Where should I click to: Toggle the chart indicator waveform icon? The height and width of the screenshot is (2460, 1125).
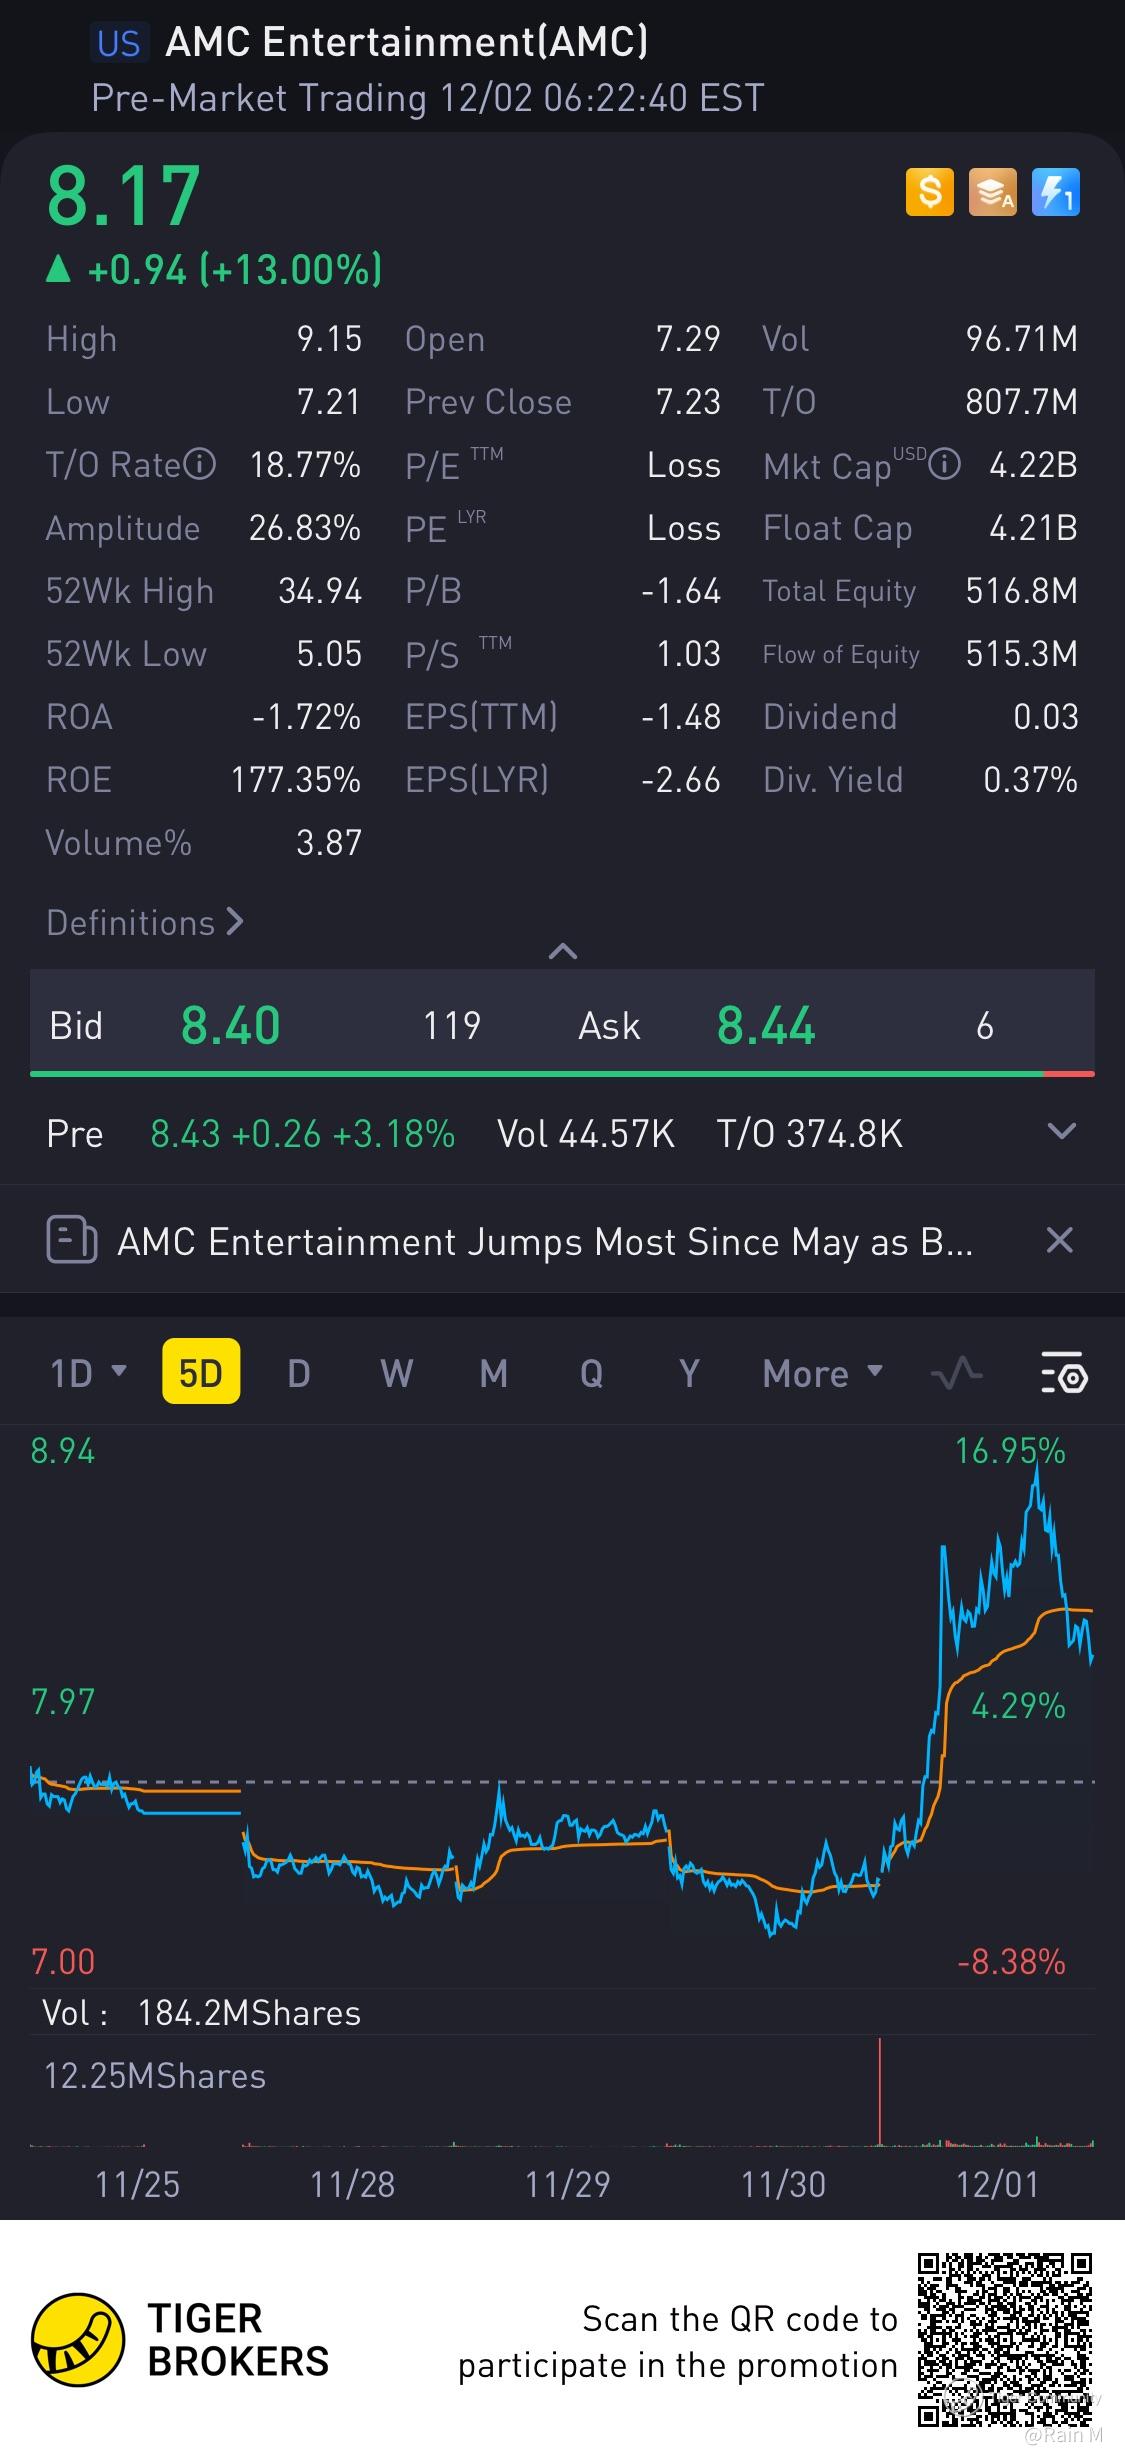pyautogui.click(x=956, y=1373)
